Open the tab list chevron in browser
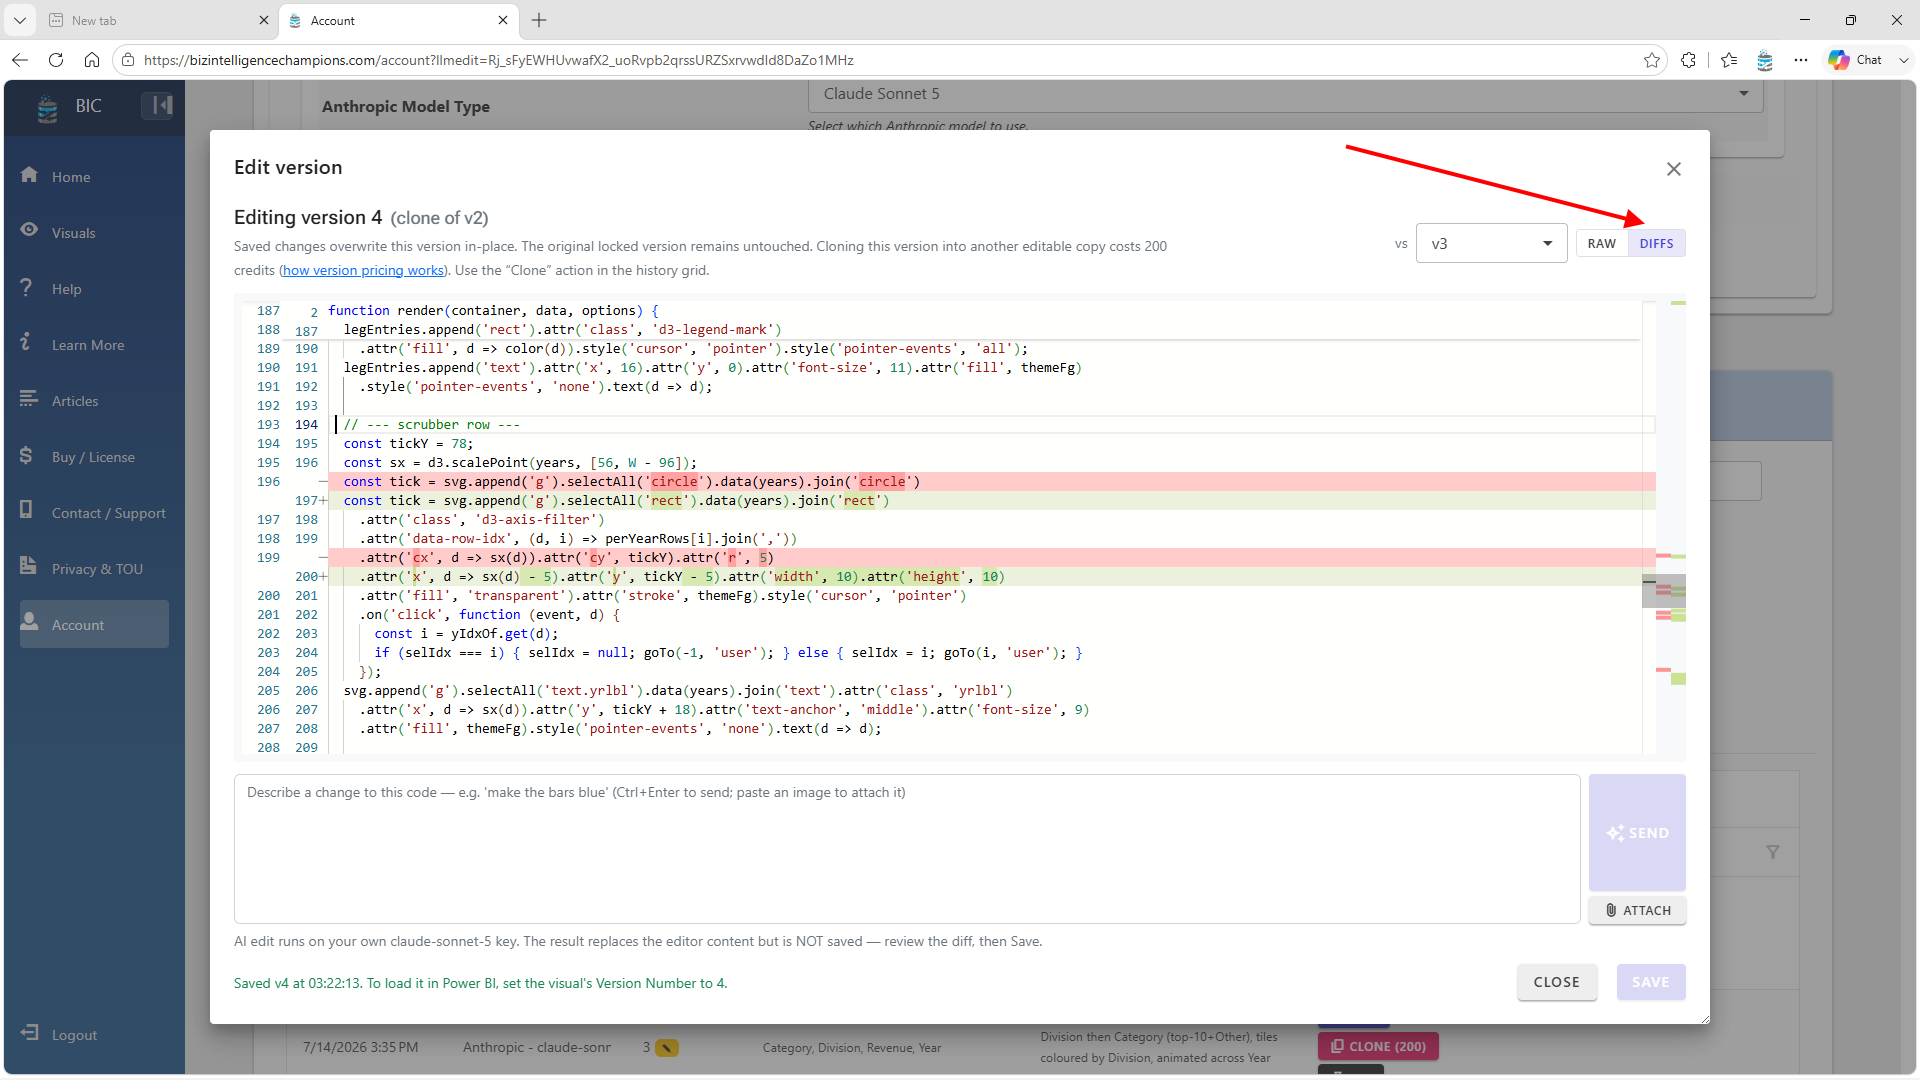 [x=19, y=20]
